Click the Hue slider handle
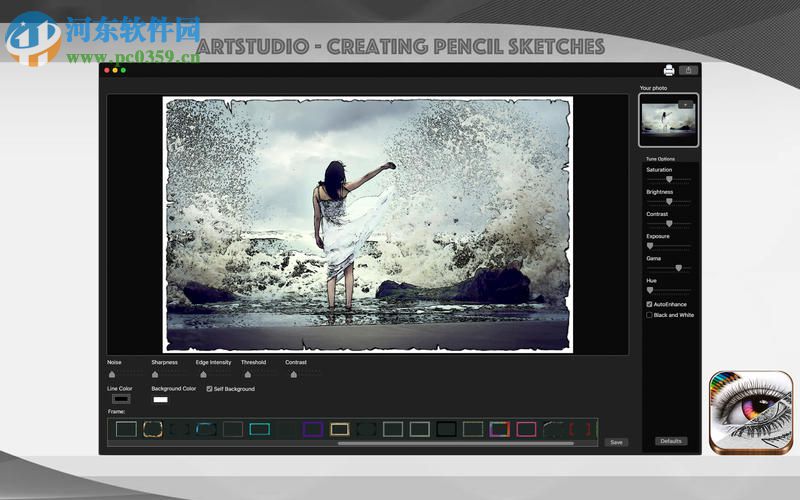The height and width of the screenshot is (500, 800). tap(650, 290)
